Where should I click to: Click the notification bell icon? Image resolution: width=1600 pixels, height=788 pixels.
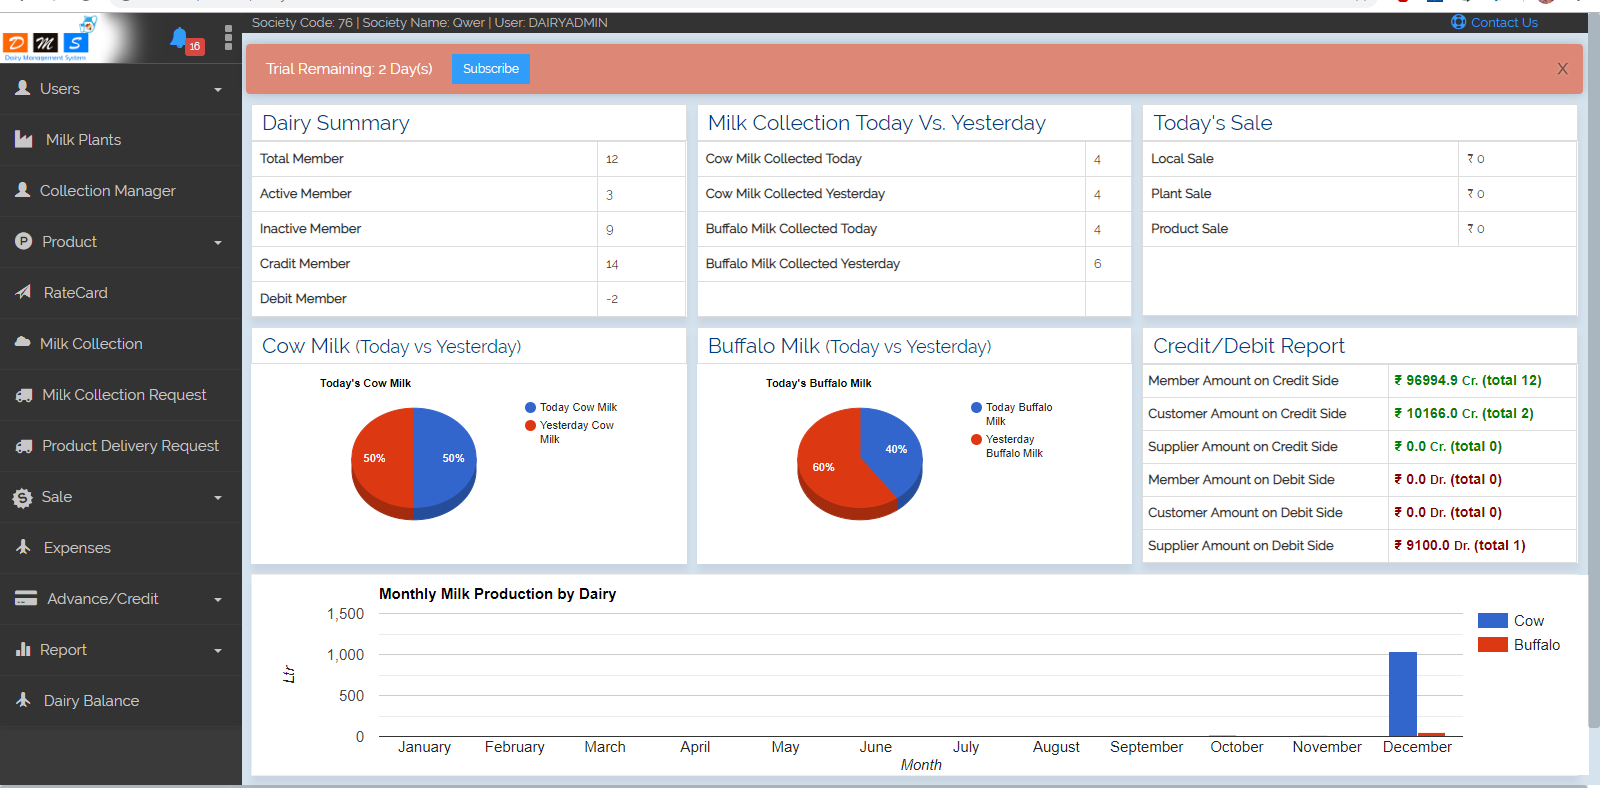180,39
